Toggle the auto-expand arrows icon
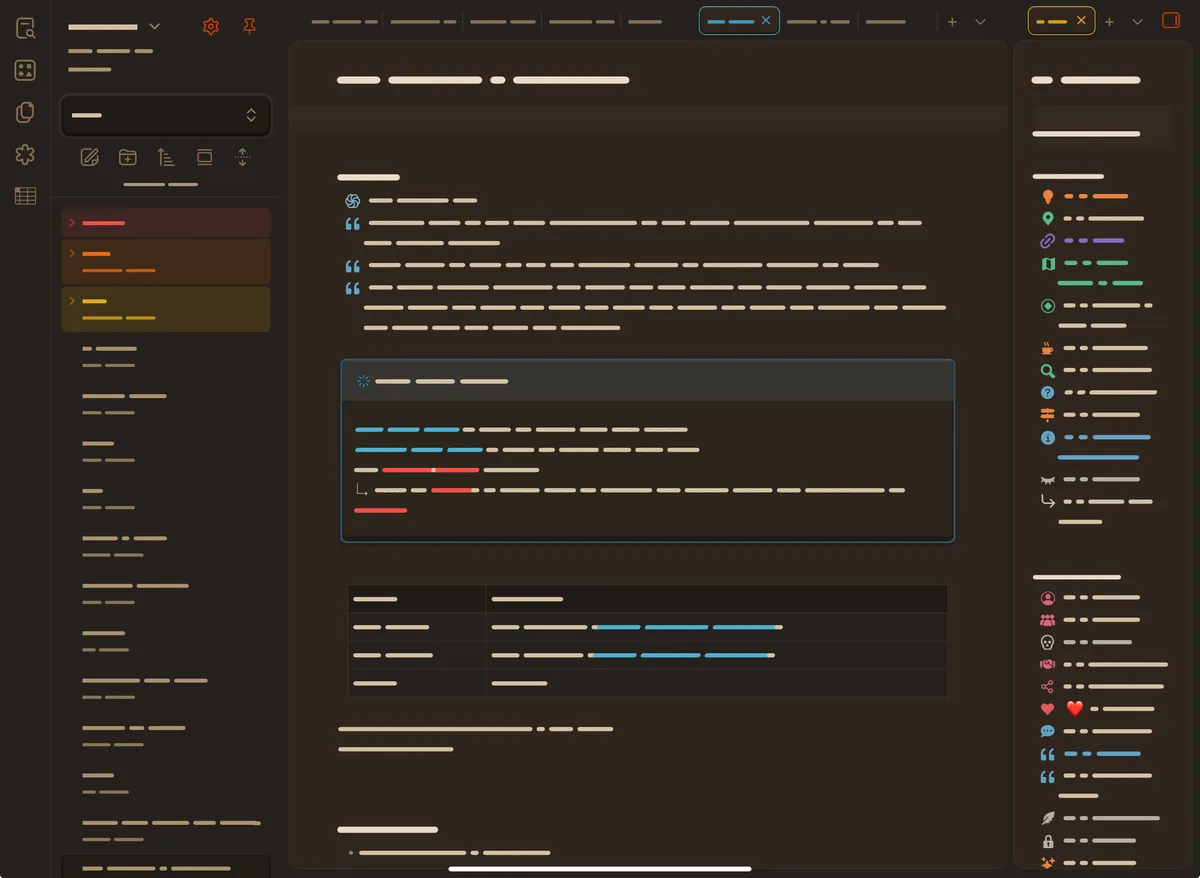1200x878 pixels. (x=242, y=157)
